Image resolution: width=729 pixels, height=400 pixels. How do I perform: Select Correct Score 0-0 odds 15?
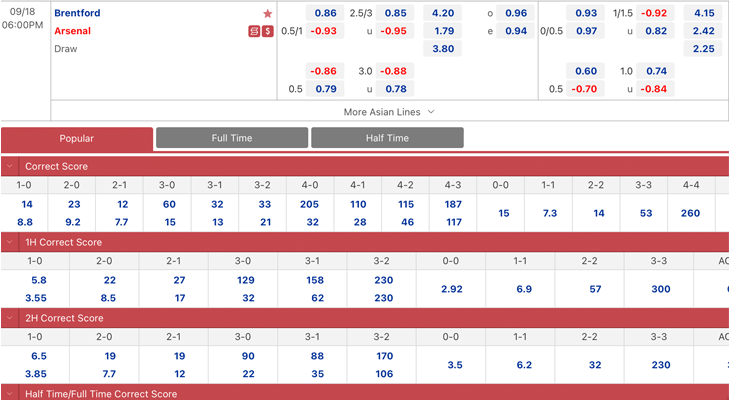[503, 213]
